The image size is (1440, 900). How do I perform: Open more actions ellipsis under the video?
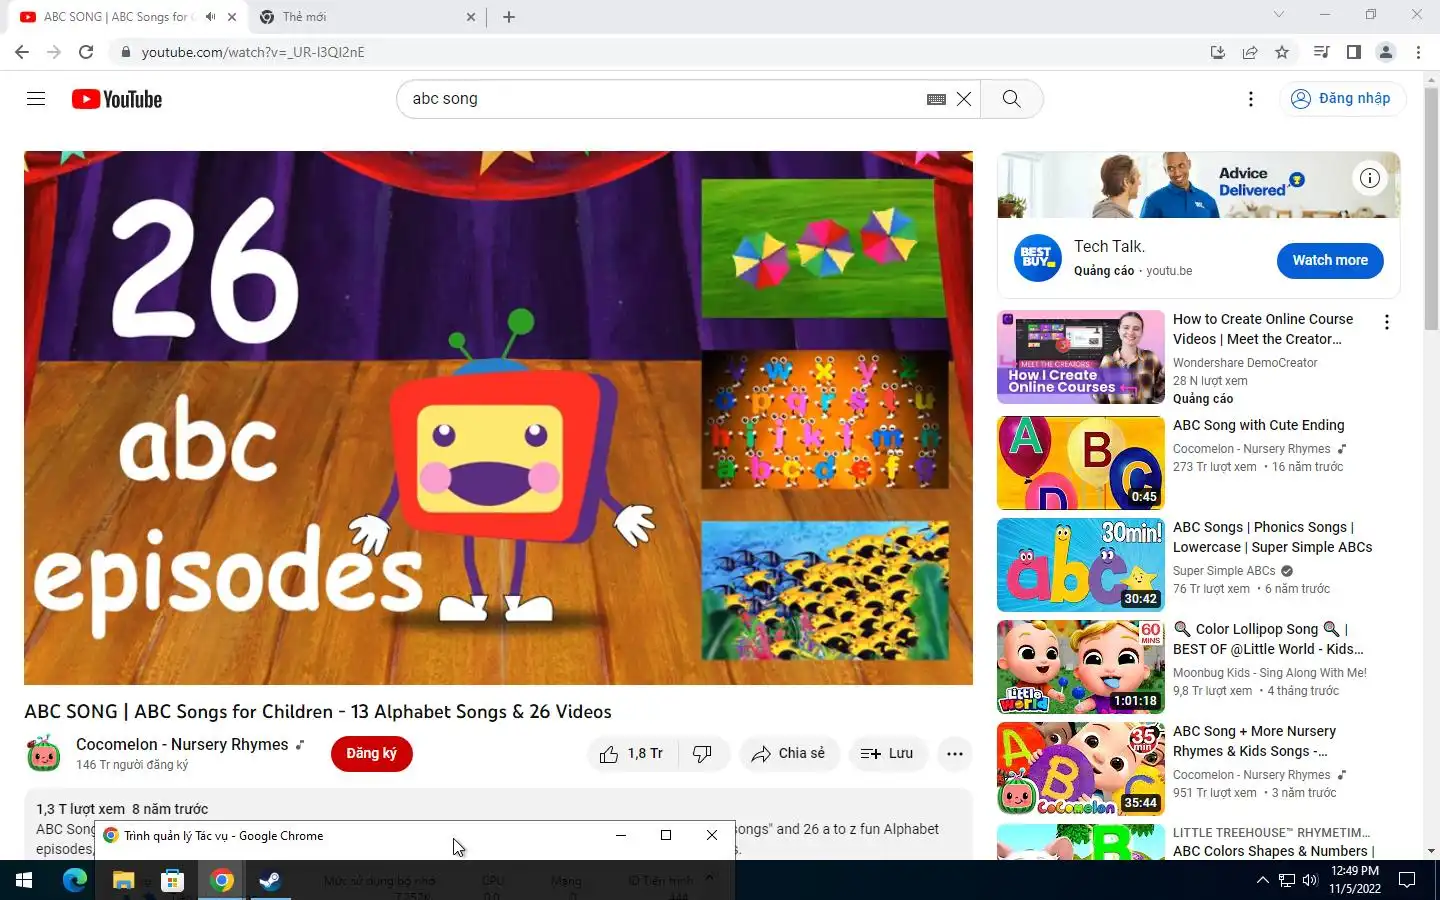[x=955, y=754]
